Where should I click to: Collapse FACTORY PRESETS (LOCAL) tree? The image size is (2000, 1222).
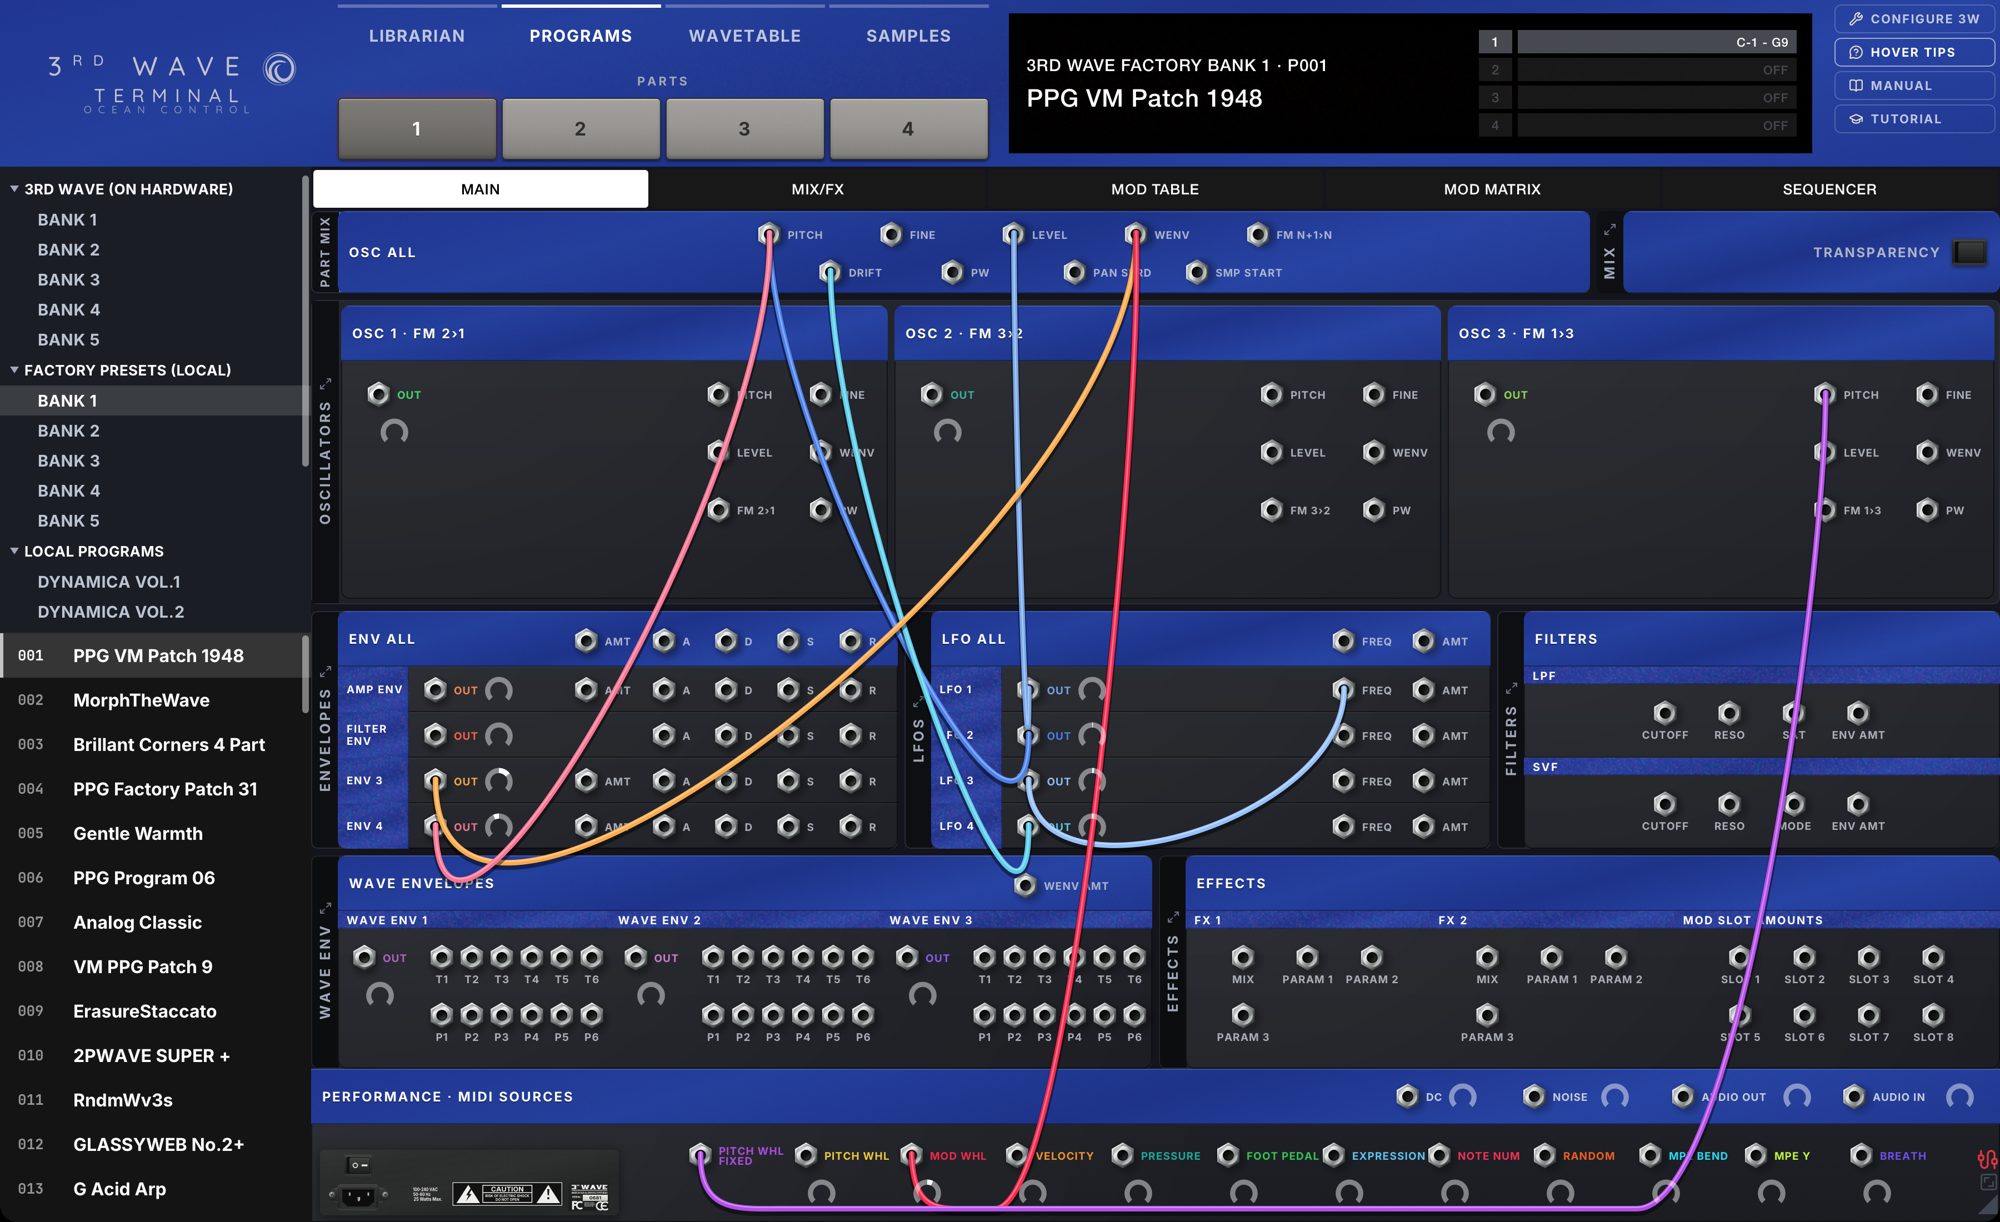(14, 369)
